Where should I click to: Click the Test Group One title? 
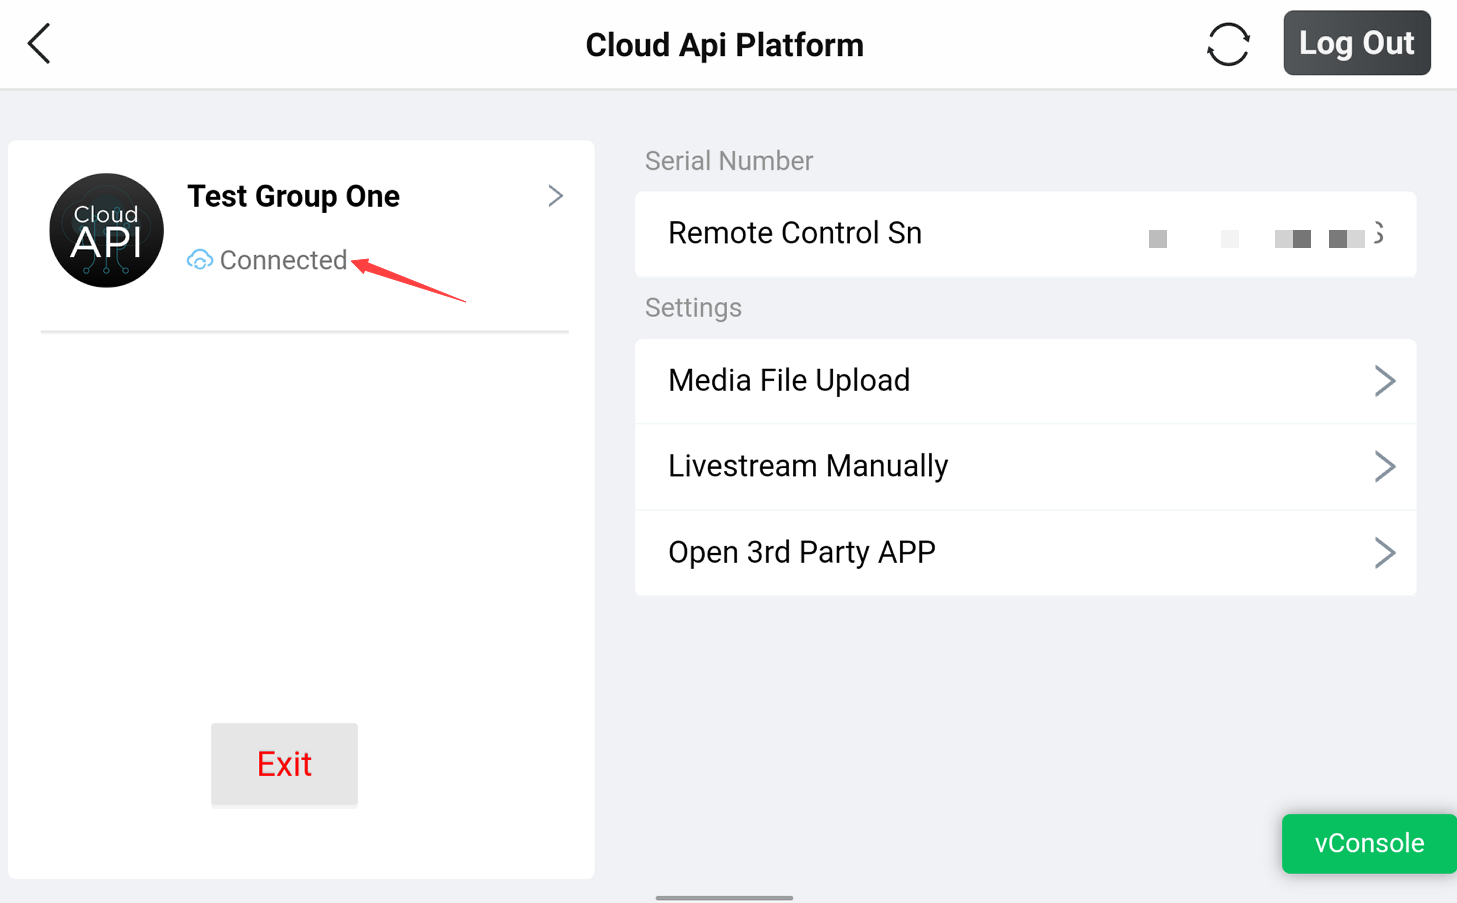pyautogui.click(x=293, y=196)
